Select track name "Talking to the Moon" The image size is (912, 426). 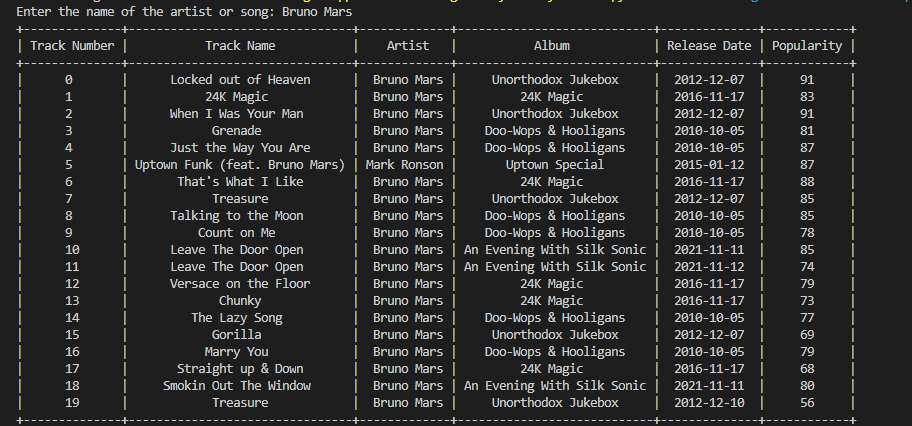click(x=237, y=215)
